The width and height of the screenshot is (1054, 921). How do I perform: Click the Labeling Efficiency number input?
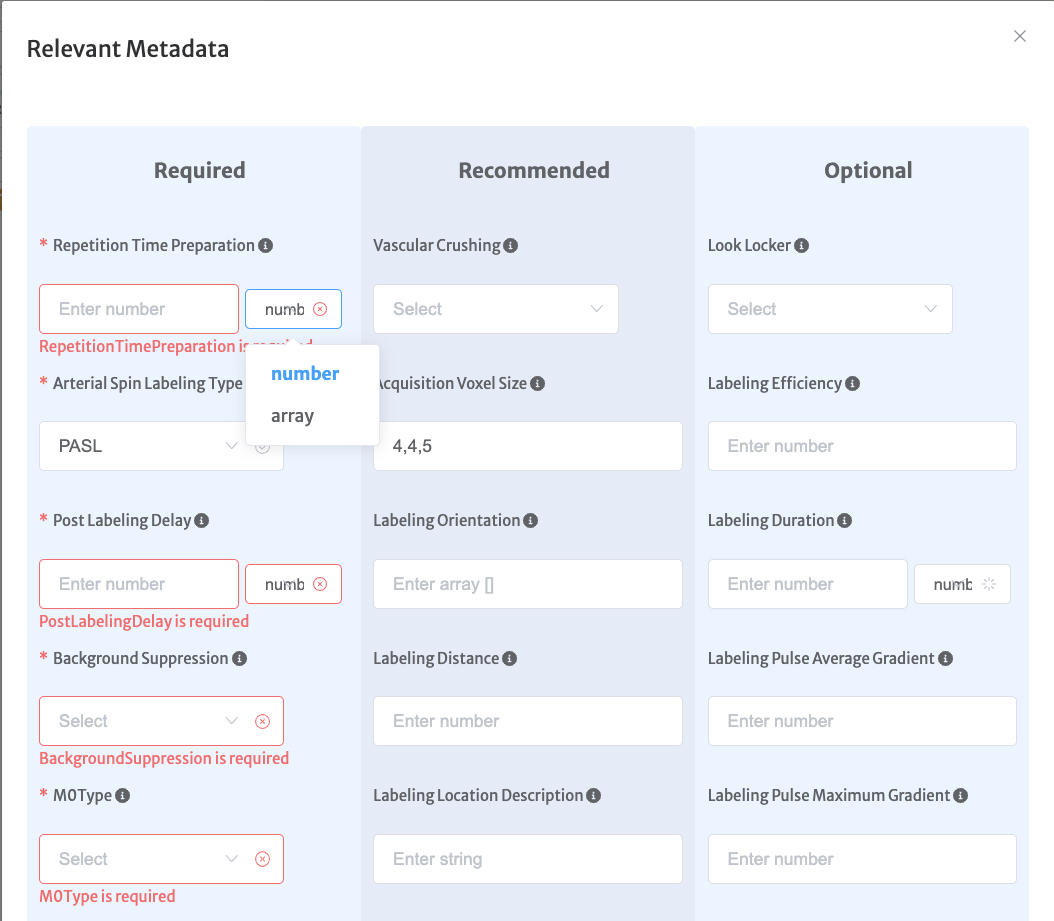[862, 446]
